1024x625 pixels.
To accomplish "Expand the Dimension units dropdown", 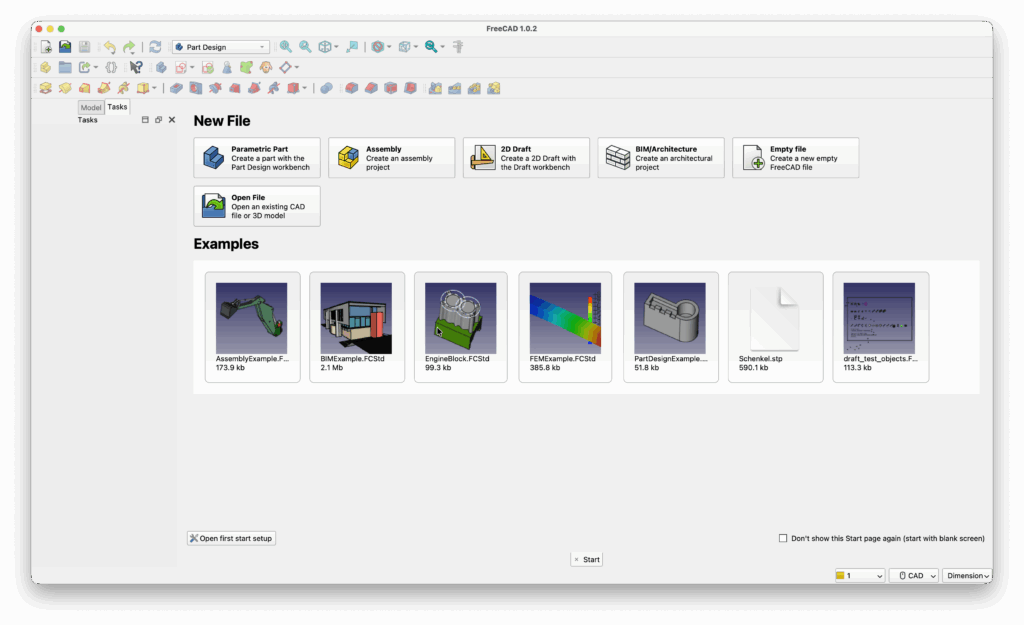I will click(x=967, y=576).
